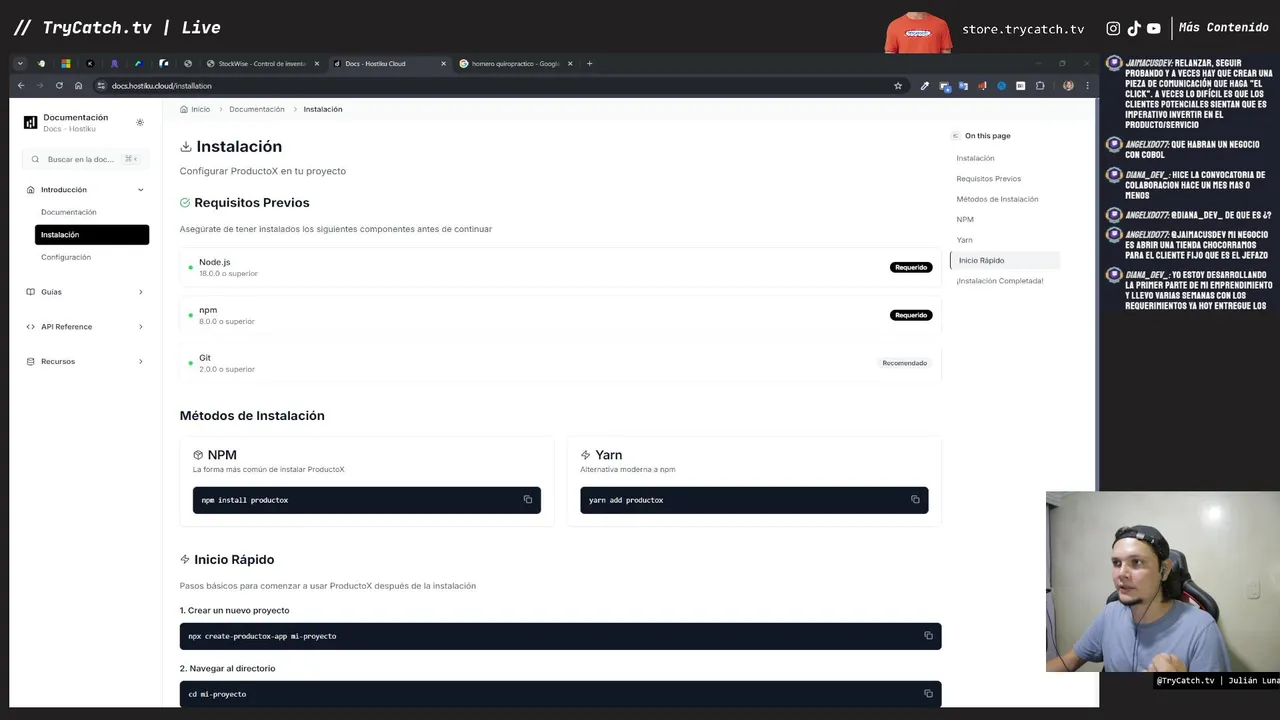
Task: Open the pinned Microsoft tab
Action: [x=66, y=64]
